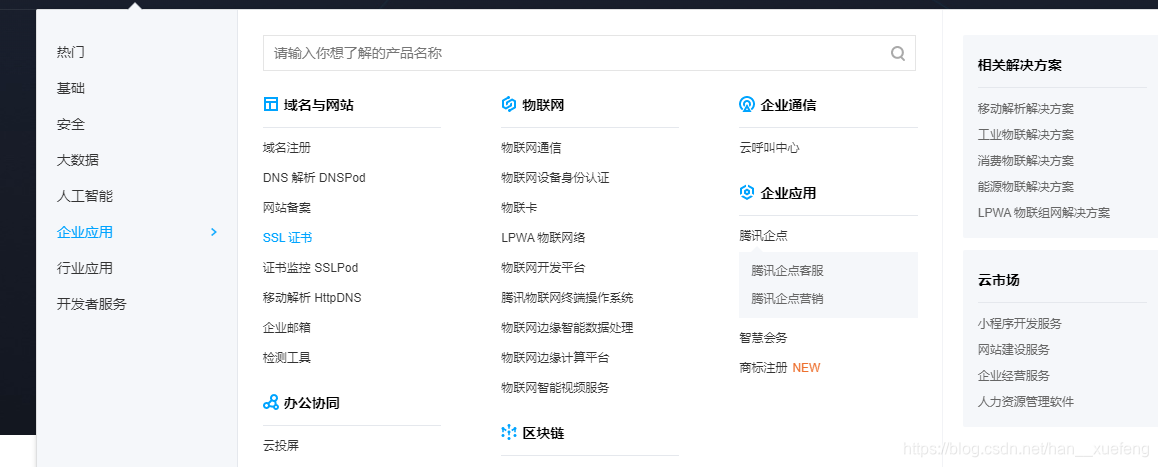
Task: Open the SSL 证书 link
Action: coord(287,238)
